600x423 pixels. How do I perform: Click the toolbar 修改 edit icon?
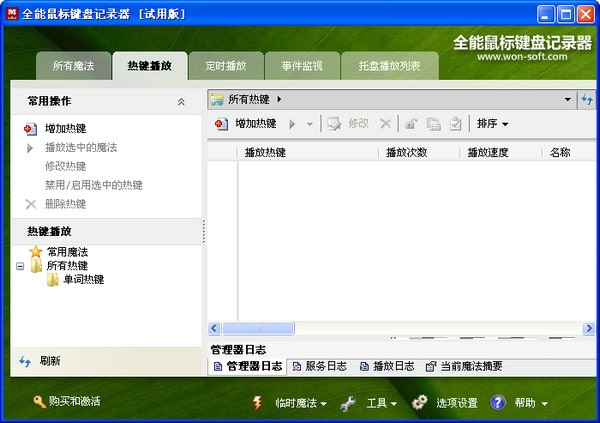(334, 124)
